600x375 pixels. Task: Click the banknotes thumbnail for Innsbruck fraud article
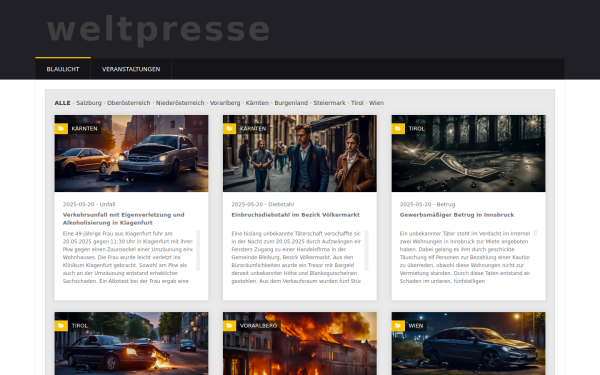(468, 153)
